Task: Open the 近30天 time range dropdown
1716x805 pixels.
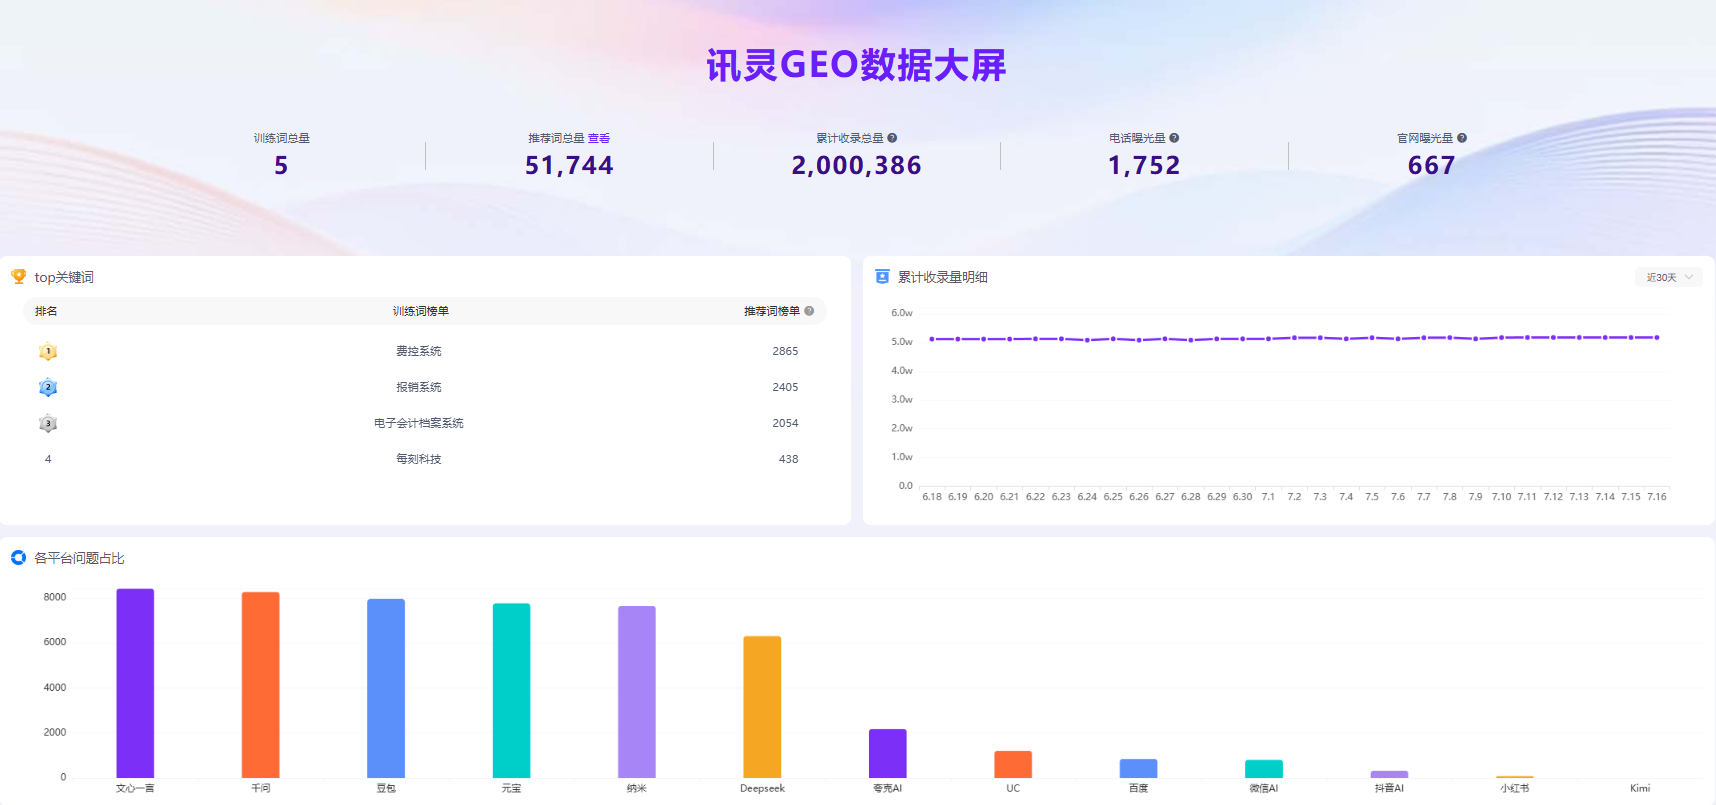Action: 1669,277
